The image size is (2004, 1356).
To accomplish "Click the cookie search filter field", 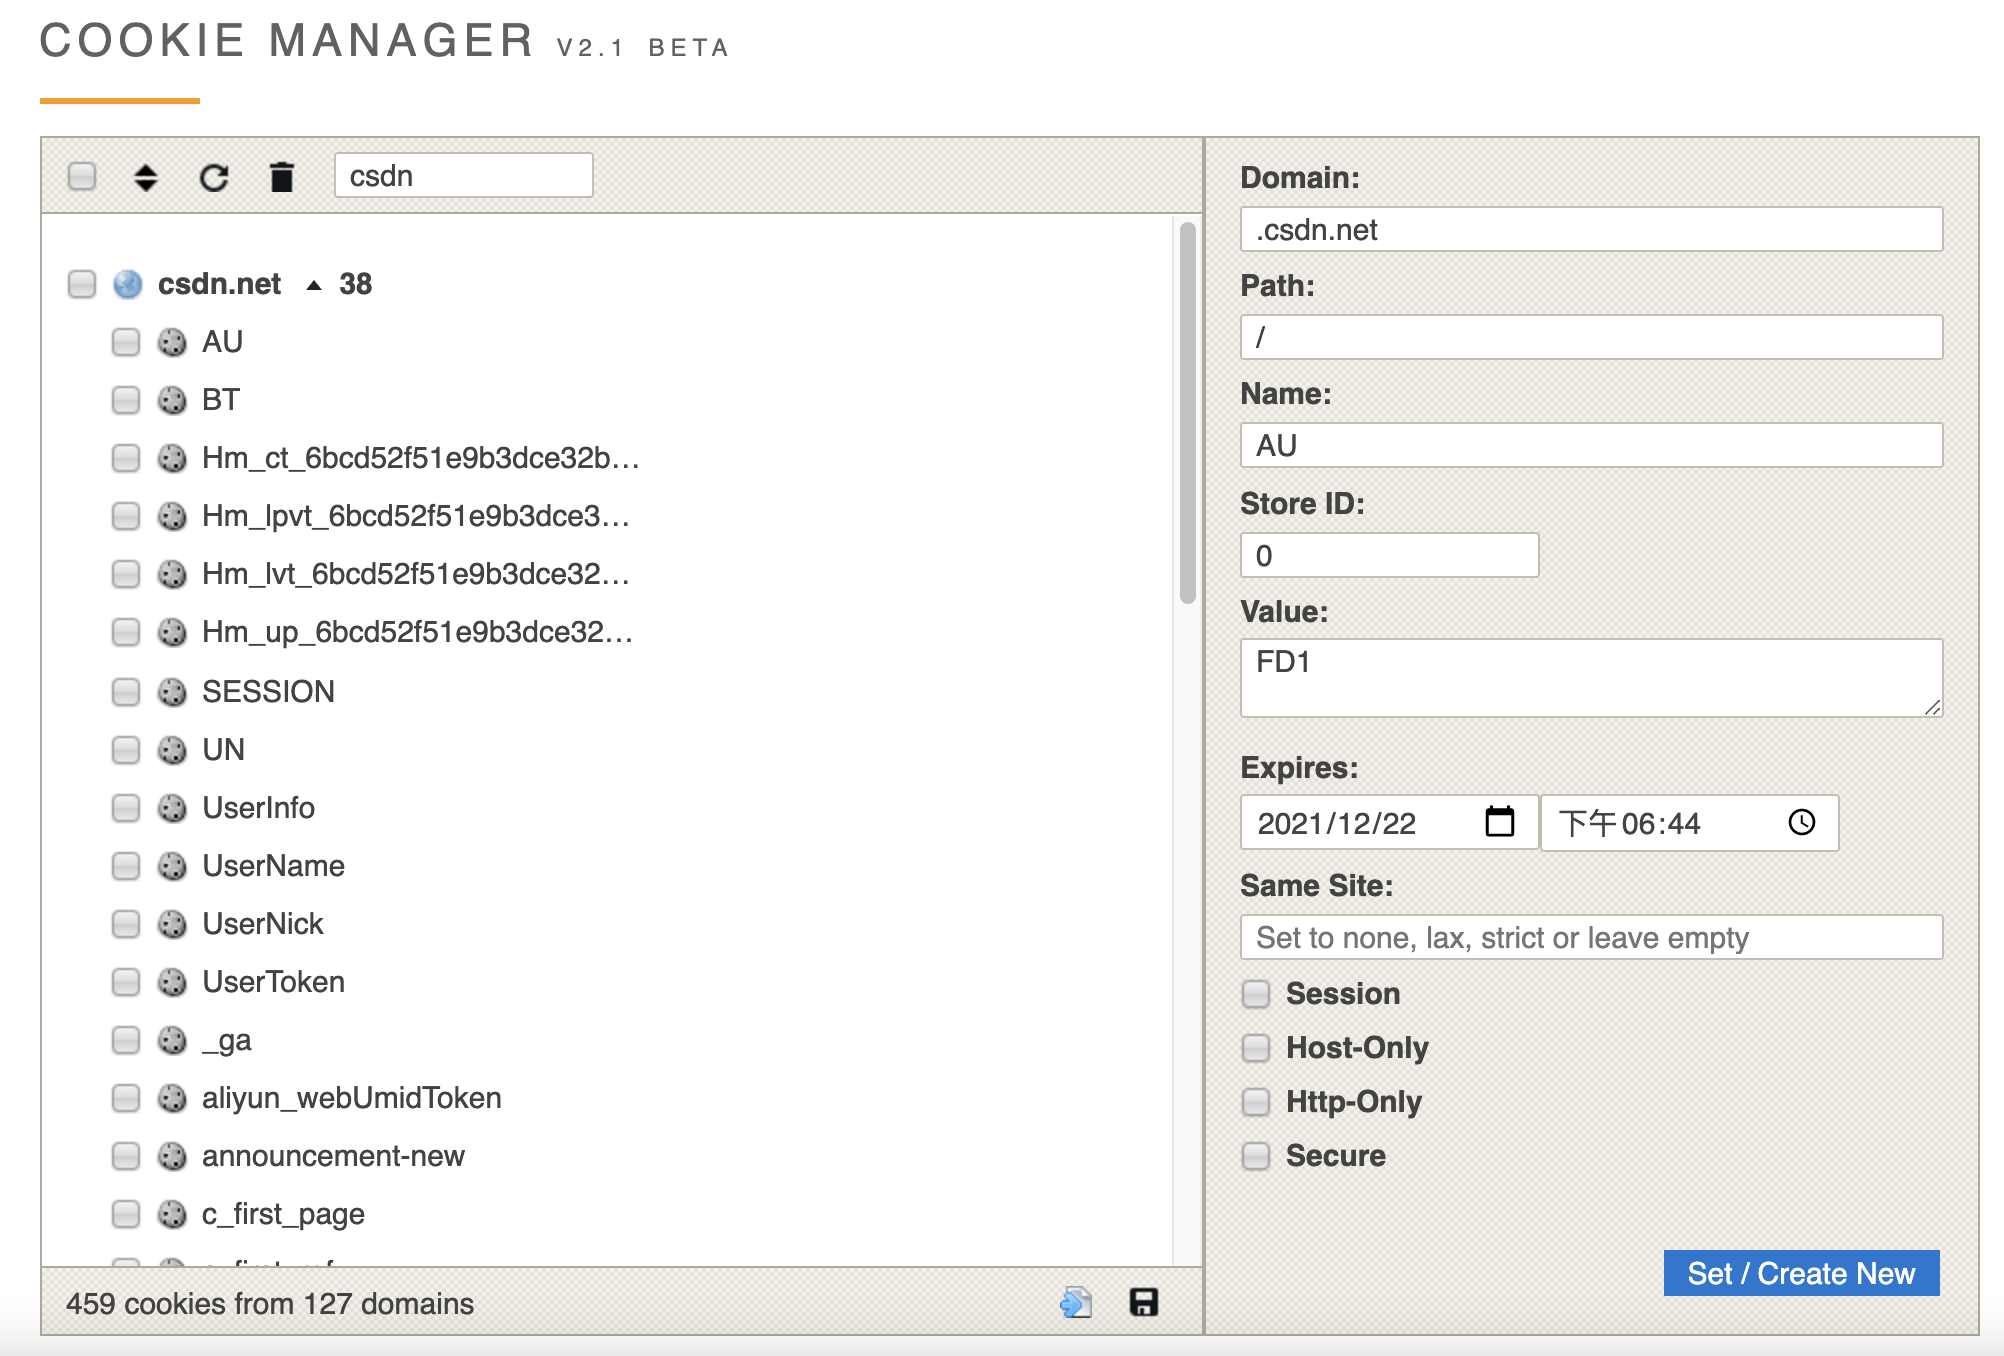I will coord(464,175).
